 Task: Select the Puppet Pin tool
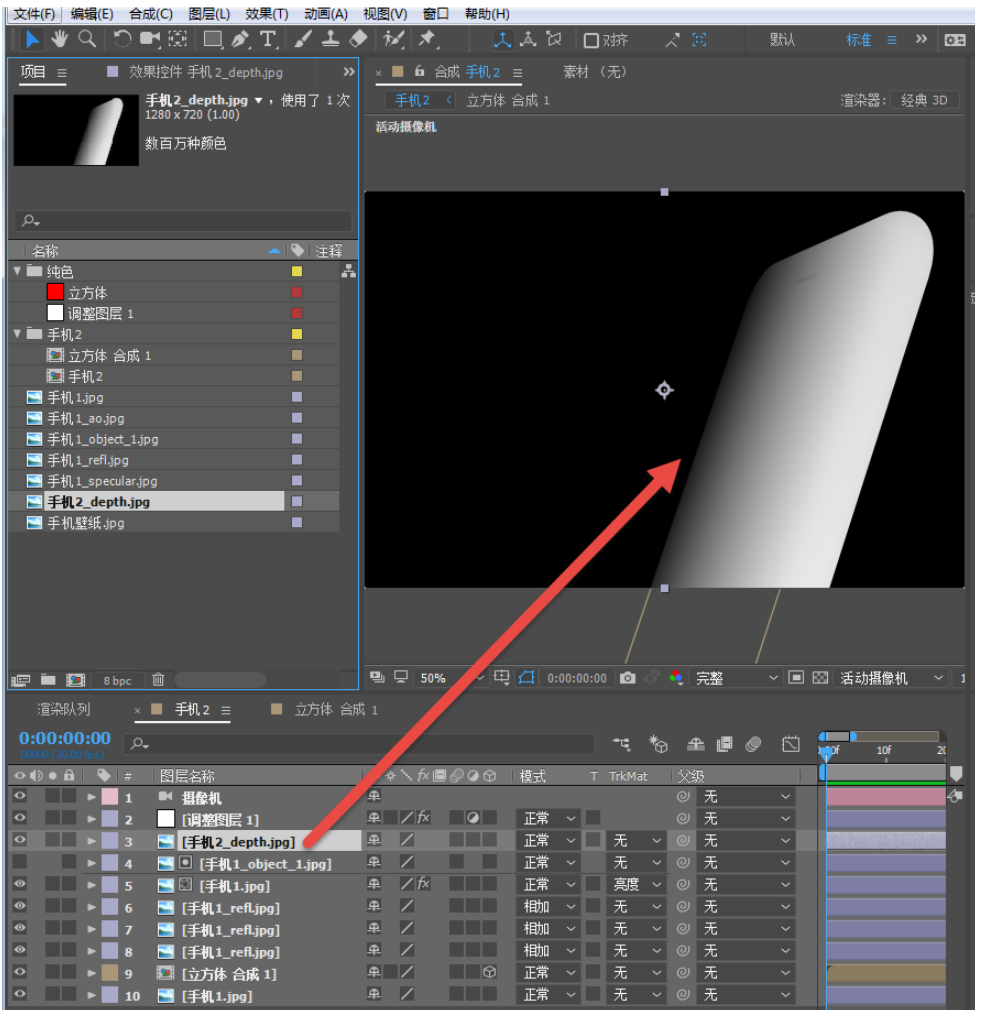[427, 39]
